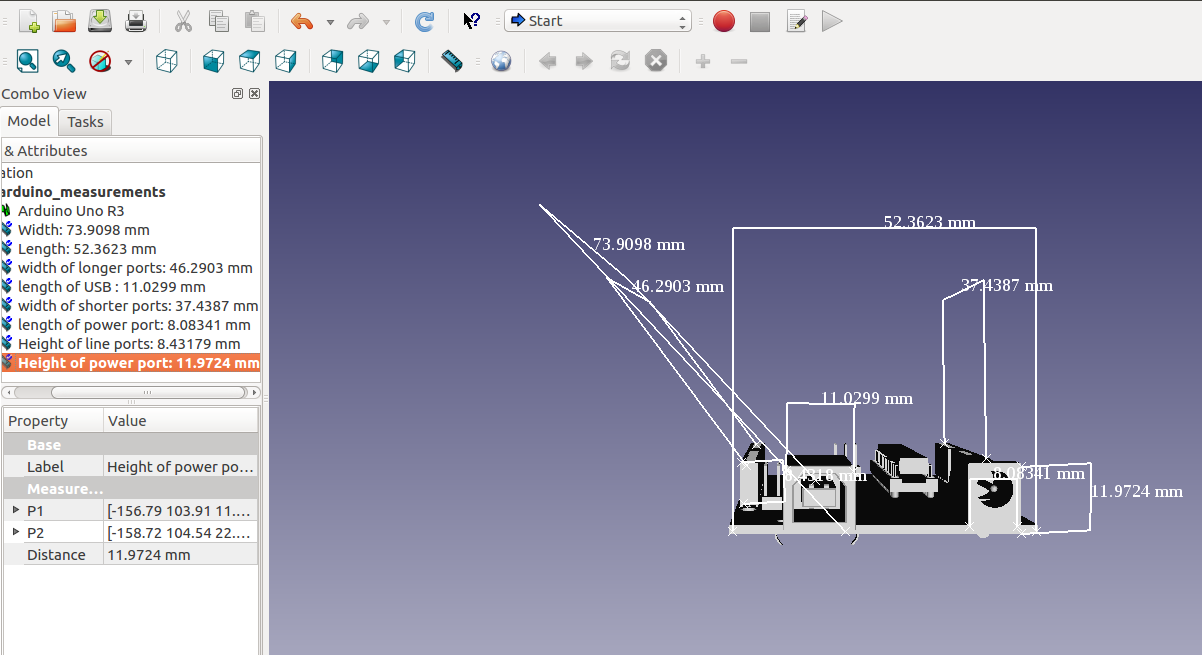Close the Combo View panel
Screen dimensions: 1202x655
(x=254, y=93)
